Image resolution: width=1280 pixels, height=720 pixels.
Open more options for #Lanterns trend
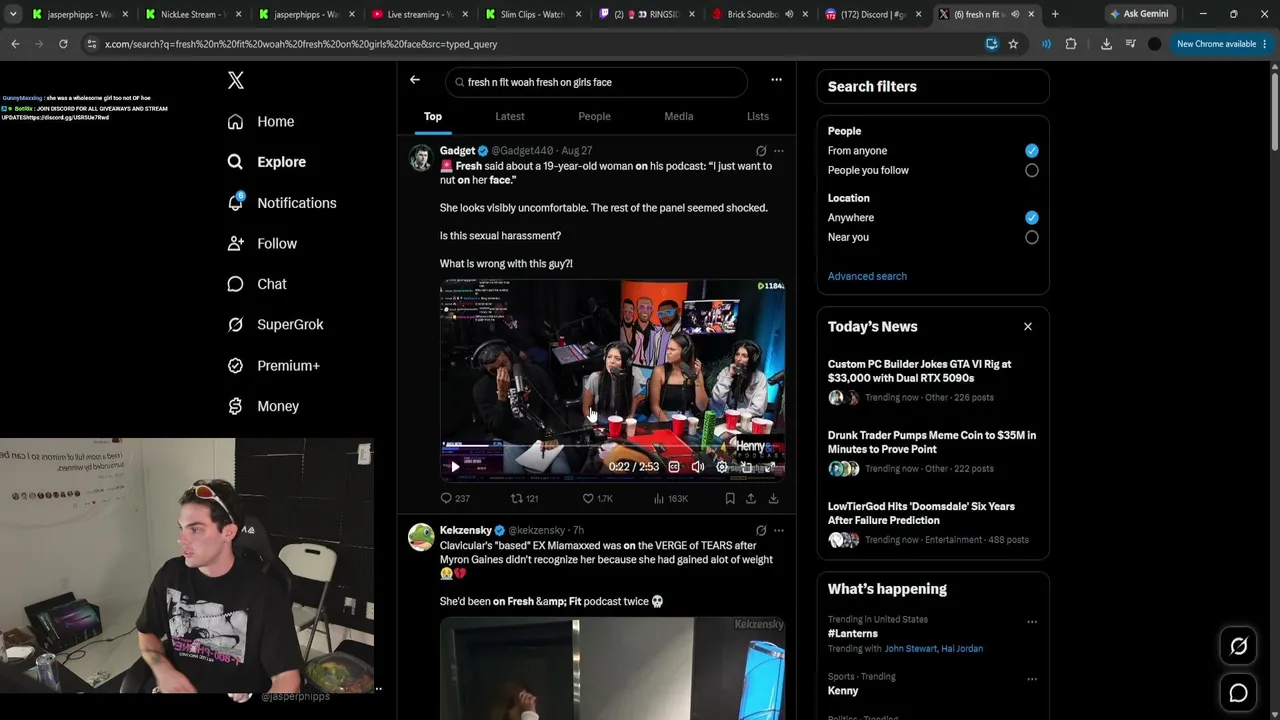pyautogui.click(x=1032, y=622)
